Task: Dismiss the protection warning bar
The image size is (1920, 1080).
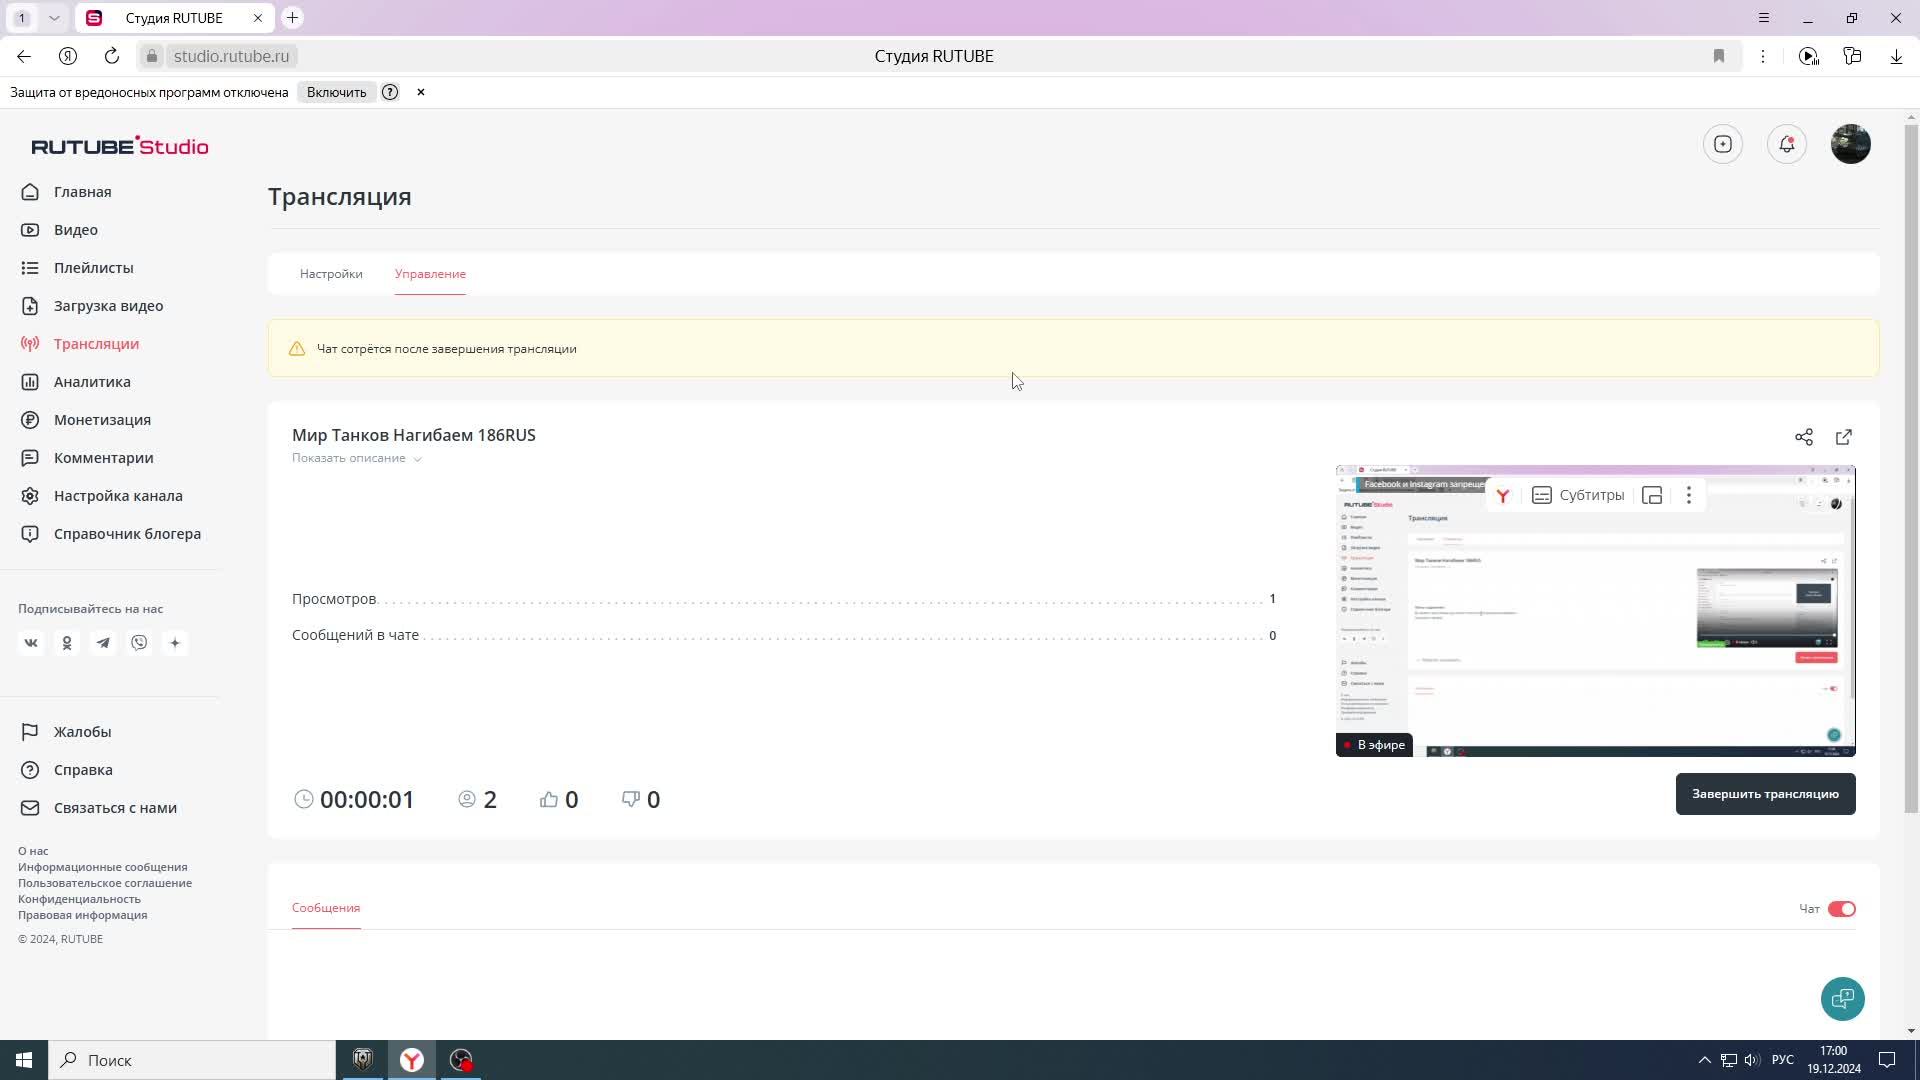Action: pos(421,92)
